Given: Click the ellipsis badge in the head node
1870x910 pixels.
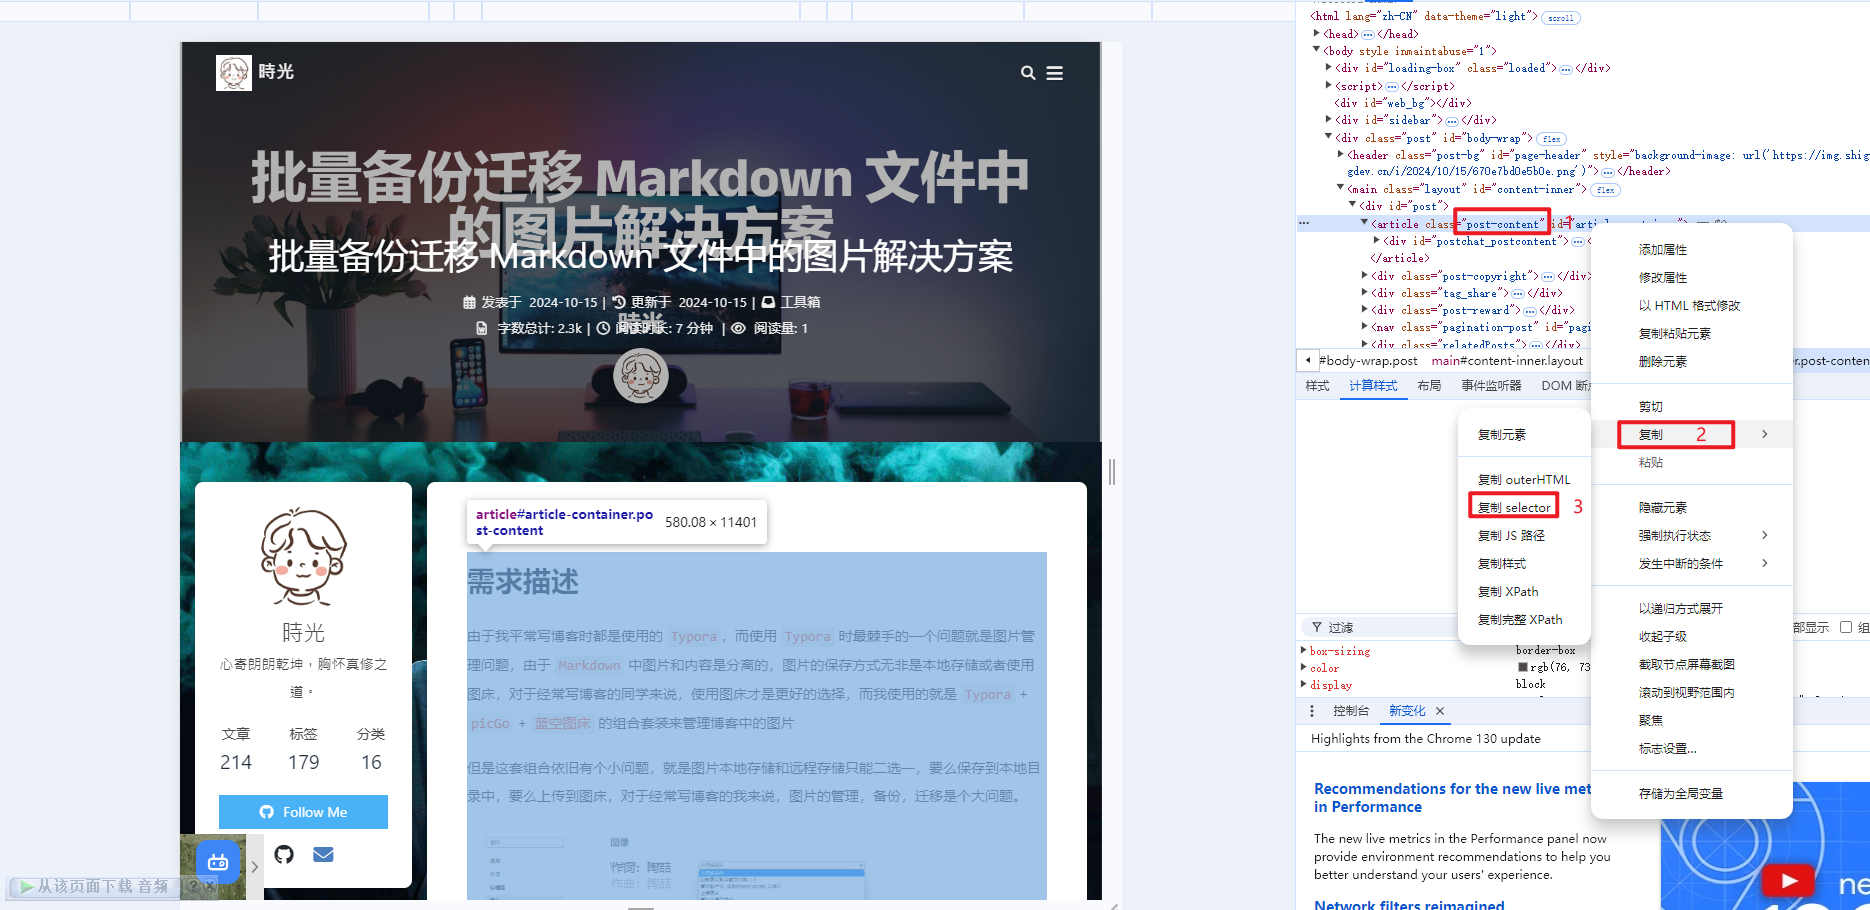Looking at the screenshot, I should (x=1367, y=34).
